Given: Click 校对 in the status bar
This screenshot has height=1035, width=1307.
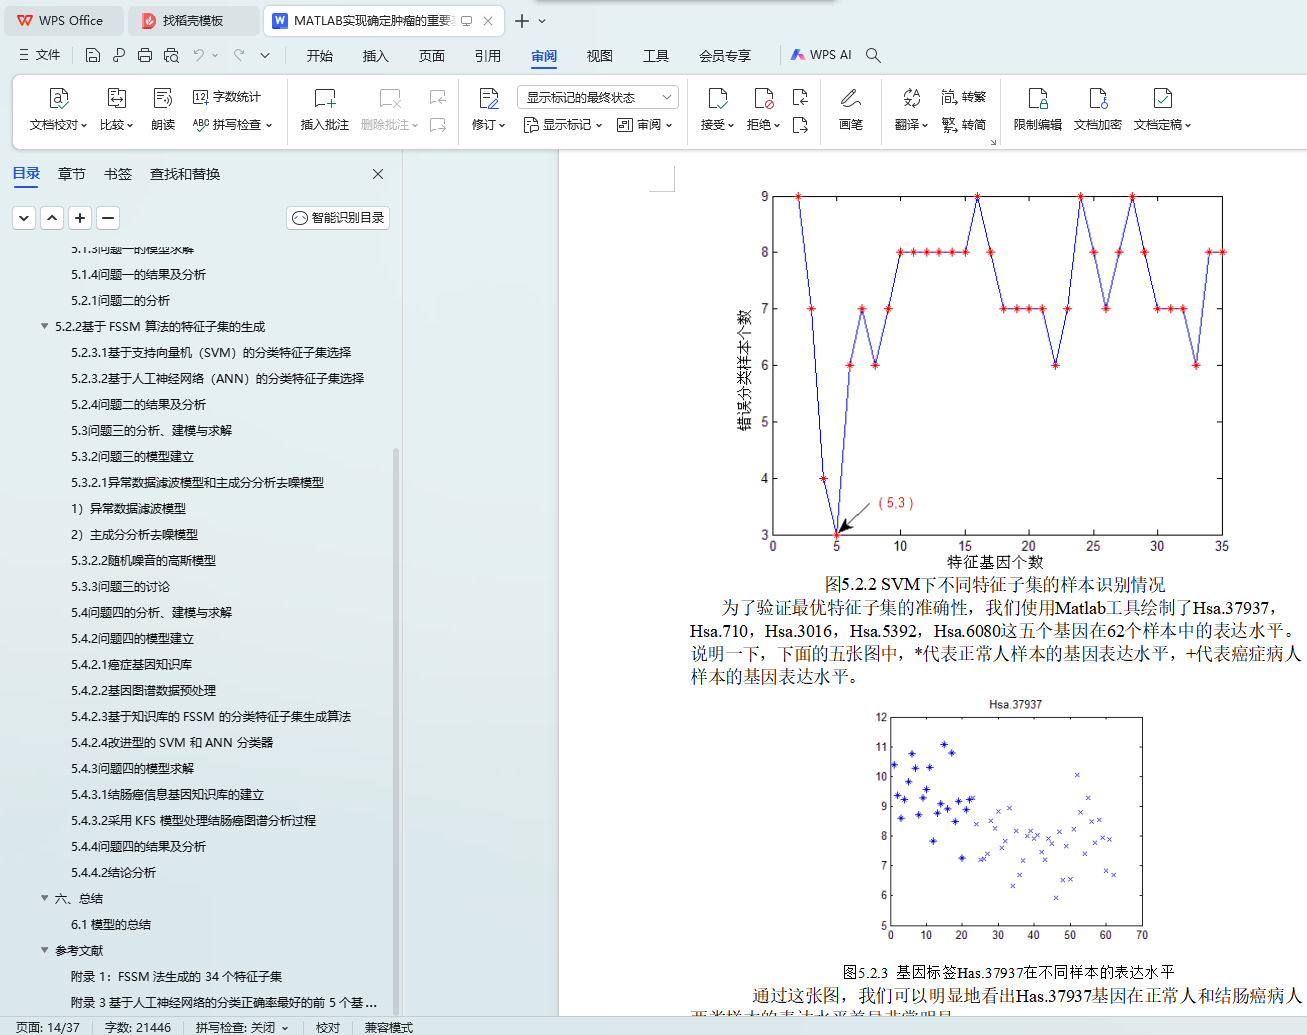Looking at the screenshot, I should coord(328,1027).
